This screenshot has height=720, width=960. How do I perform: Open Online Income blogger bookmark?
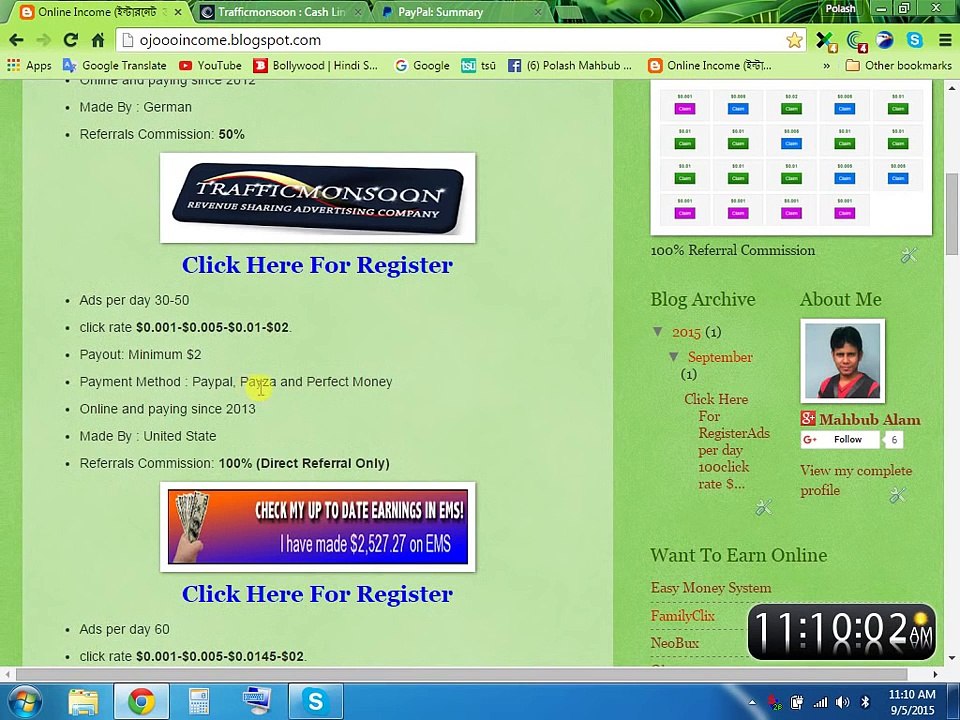[710, 66]
